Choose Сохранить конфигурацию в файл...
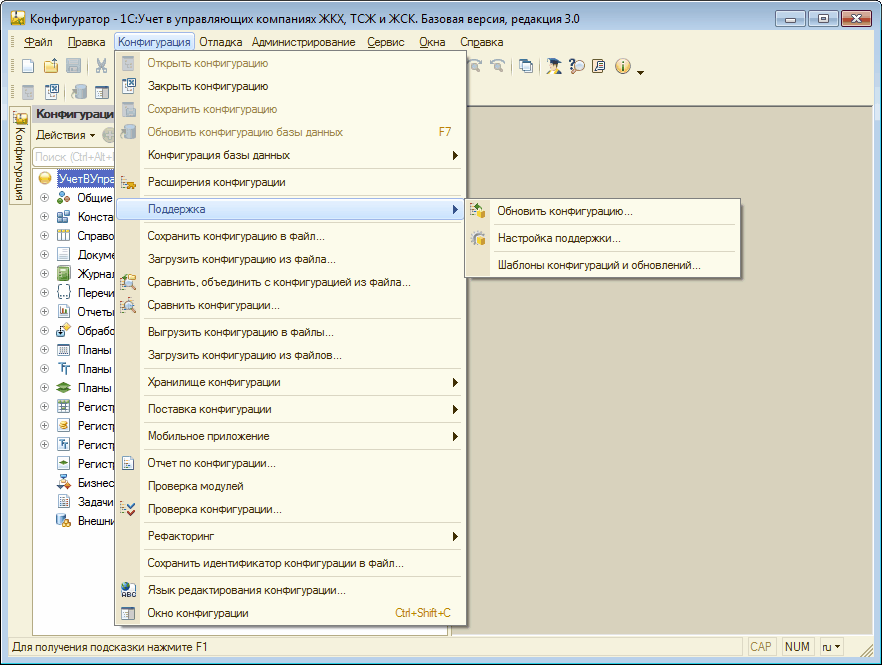Image resolution: width=882 pixels, height=665 pixels. point(291,236)
